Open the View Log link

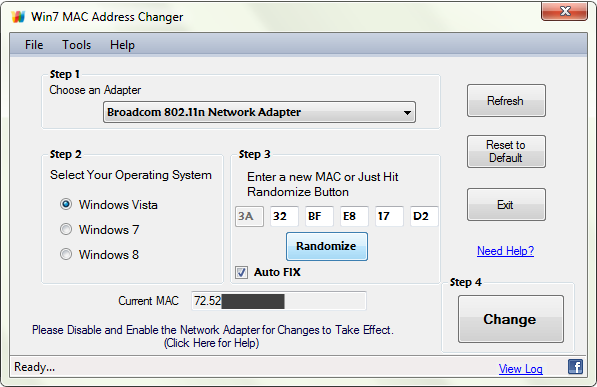pos(520,369)
